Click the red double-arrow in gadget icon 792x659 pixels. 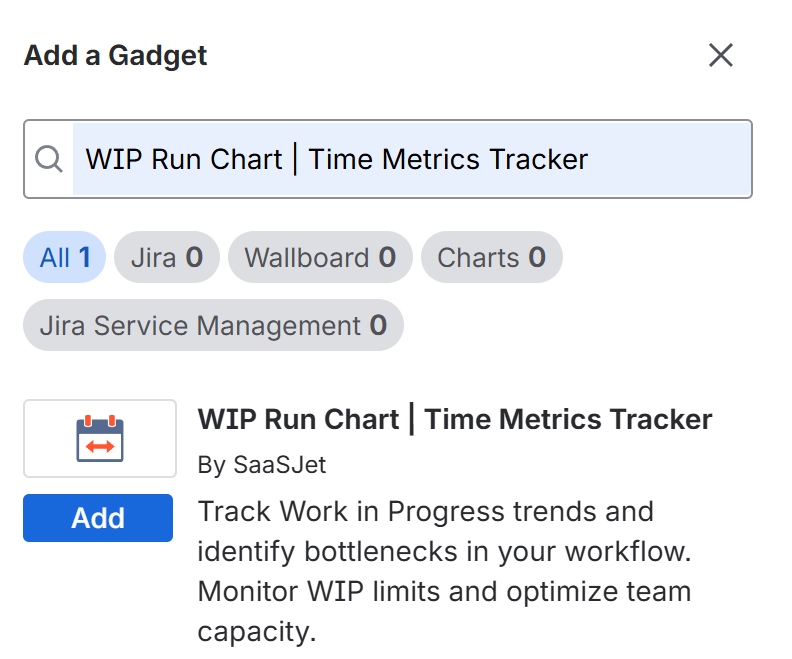pos(100,445)
